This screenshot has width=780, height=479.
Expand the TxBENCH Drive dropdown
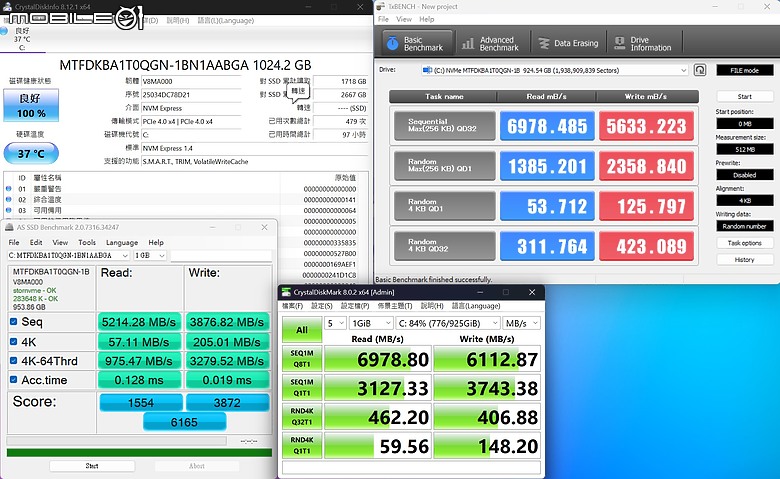683,70
